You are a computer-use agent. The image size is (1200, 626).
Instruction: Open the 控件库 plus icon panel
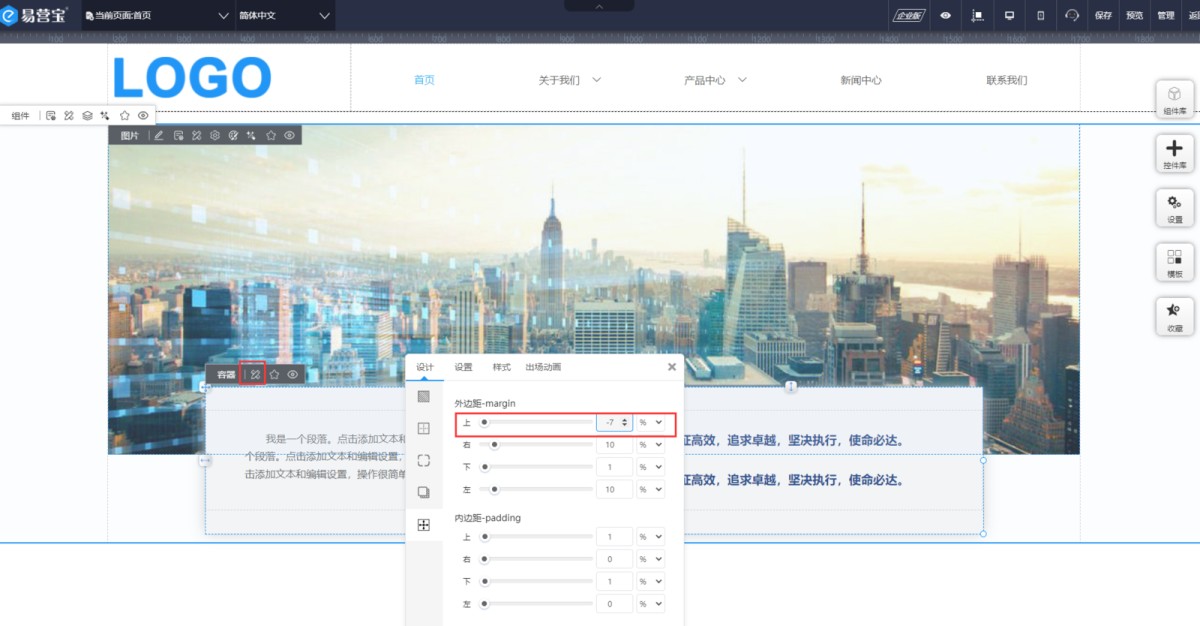tap(1174, 153)
